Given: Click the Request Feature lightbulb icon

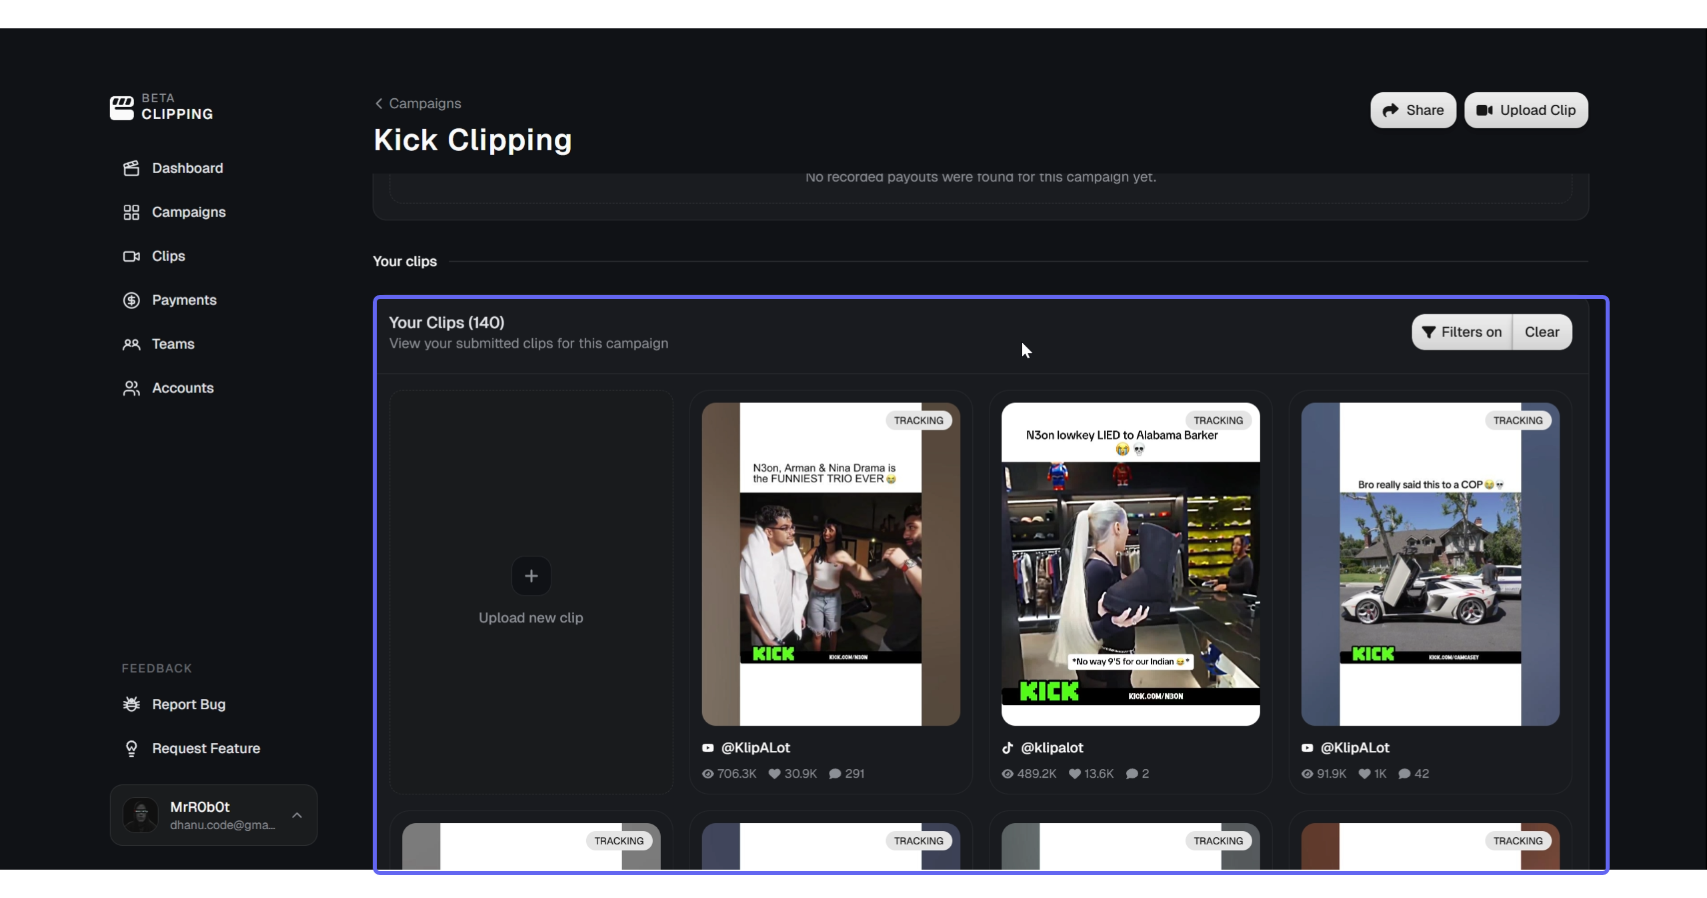Looking at the screenshot, I should pos(131,748).
